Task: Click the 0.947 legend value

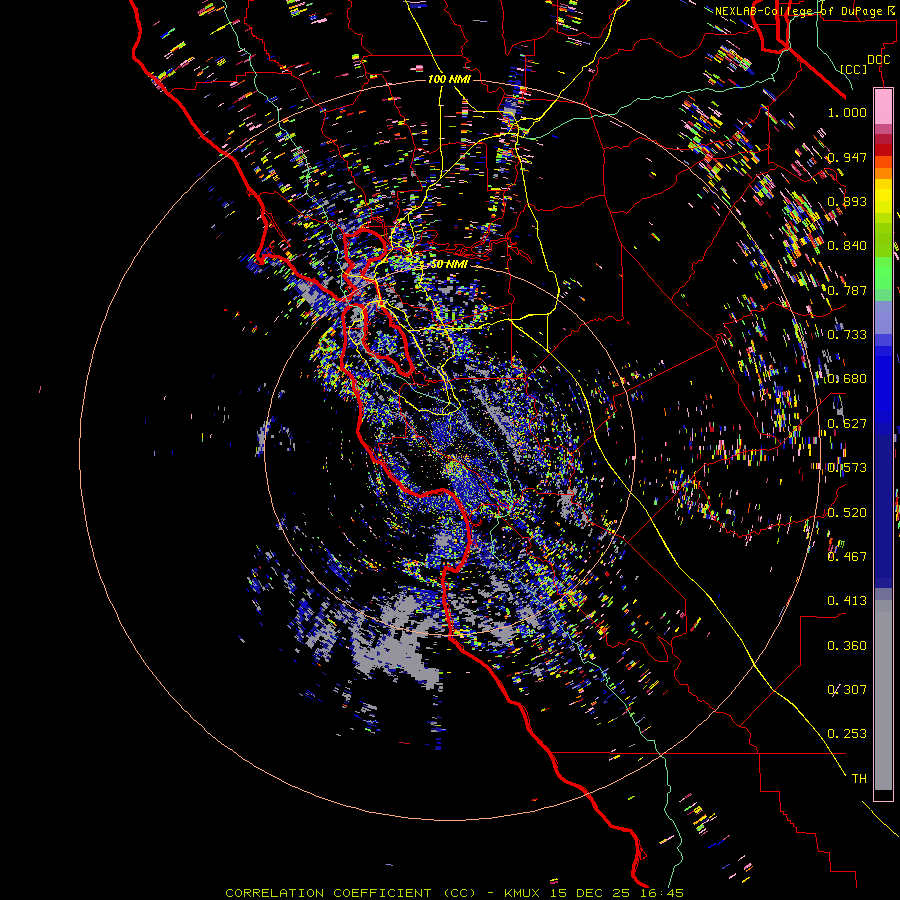Action: click(847, 157)
